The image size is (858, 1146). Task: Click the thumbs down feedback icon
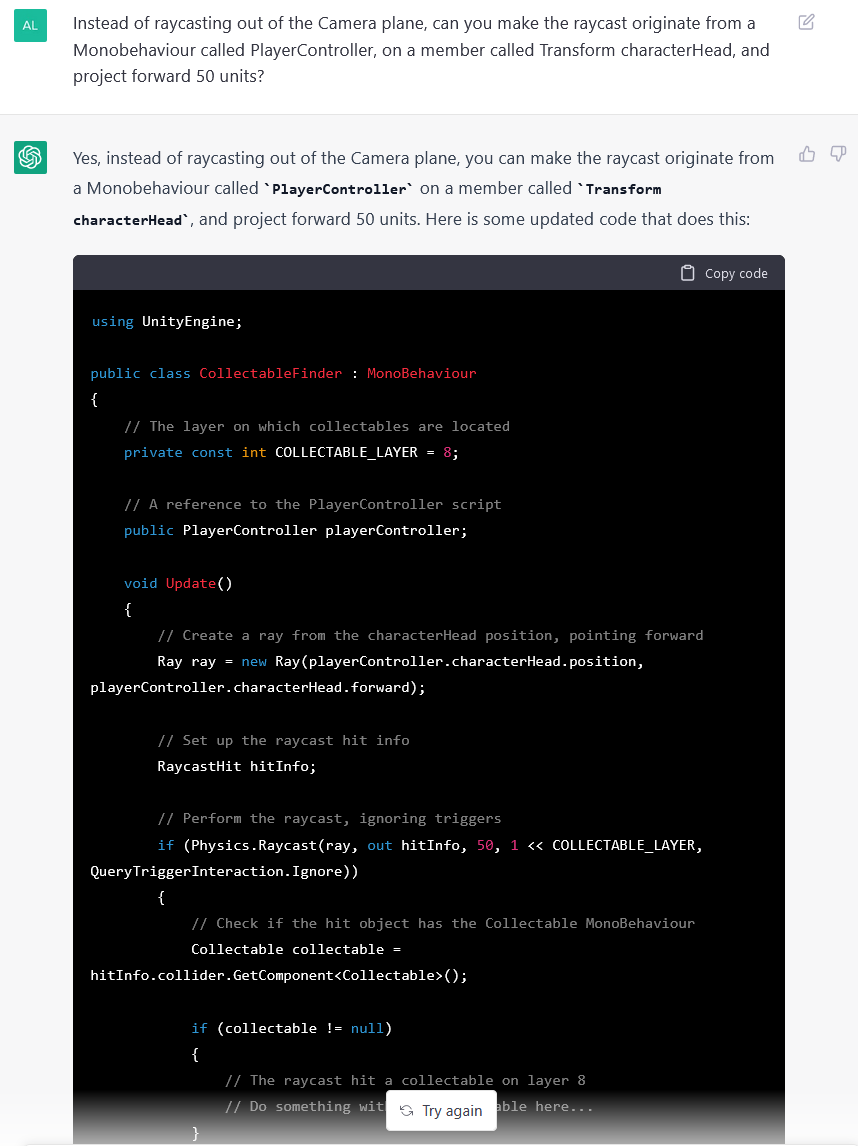pyautogui.click(x=838, y=153)
